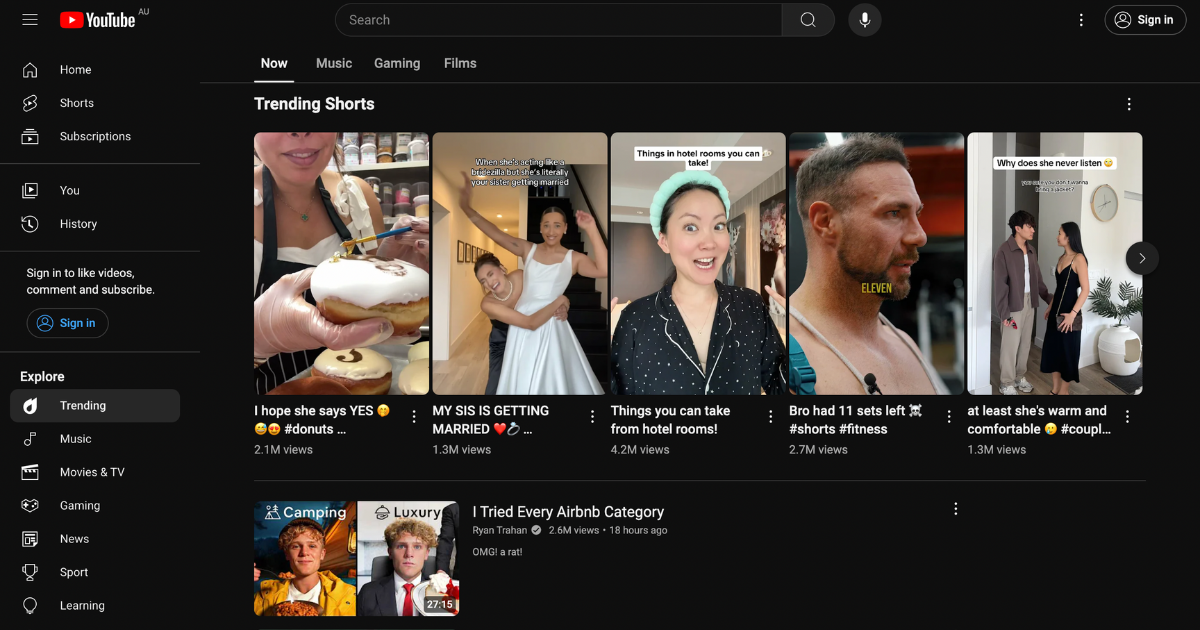Image resolution: width=1200 pixels, height=630 pixels.
Task: Start a voice search with the microphone
Action: click(864, 19)
